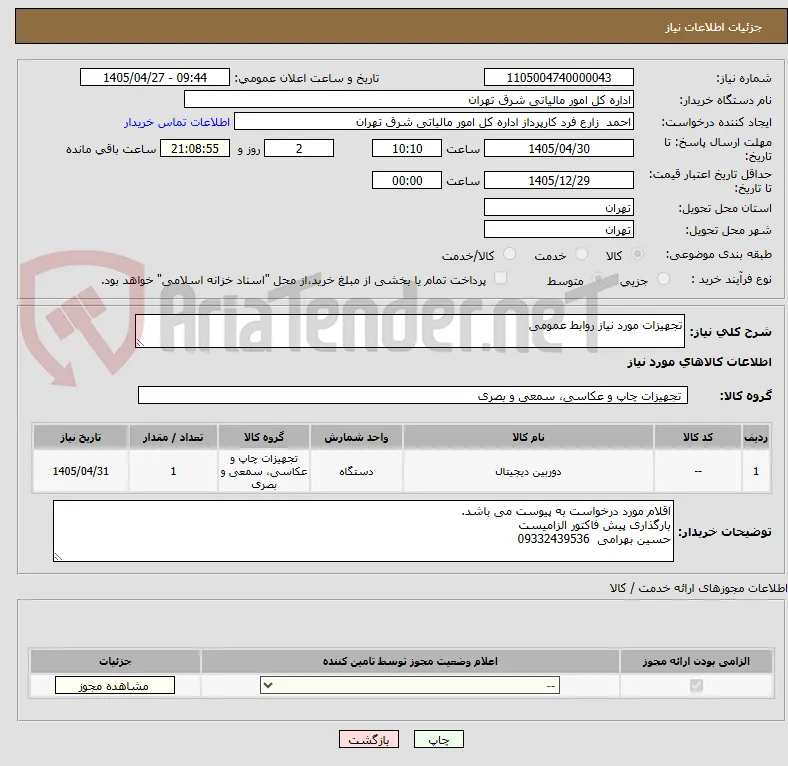This screenshot has height=766, width=788.
Task: Click the چاپ print button
Action: click(x=439, y=740)
